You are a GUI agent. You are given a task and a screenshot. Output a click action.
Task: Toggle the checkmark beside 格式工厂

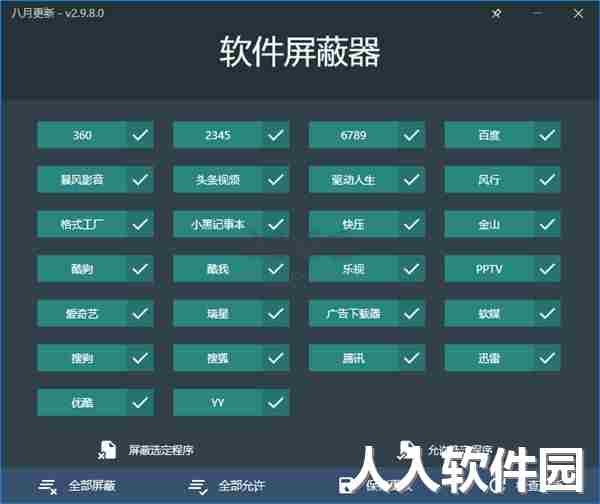coord(140,224)
